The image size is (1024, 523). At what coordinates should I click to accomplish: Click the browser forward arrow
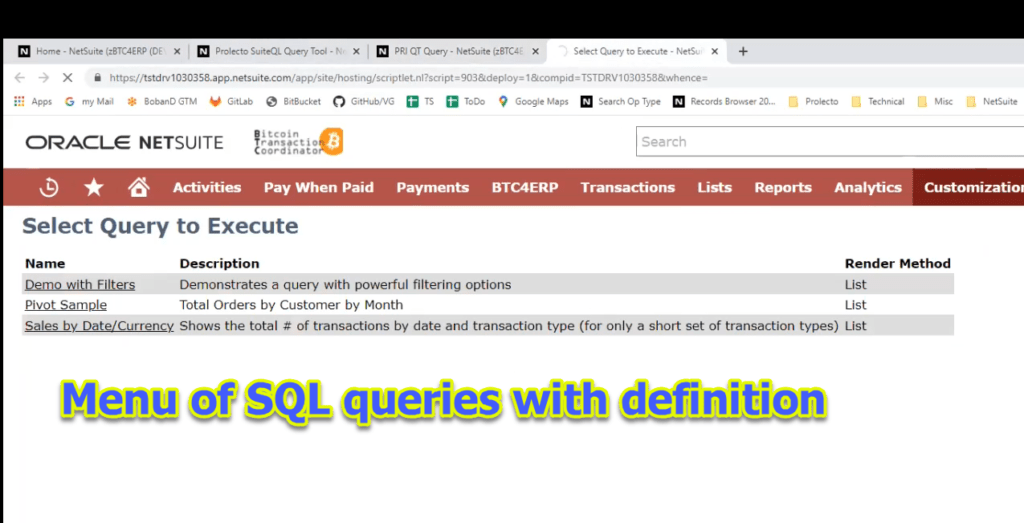coord(44,78)
